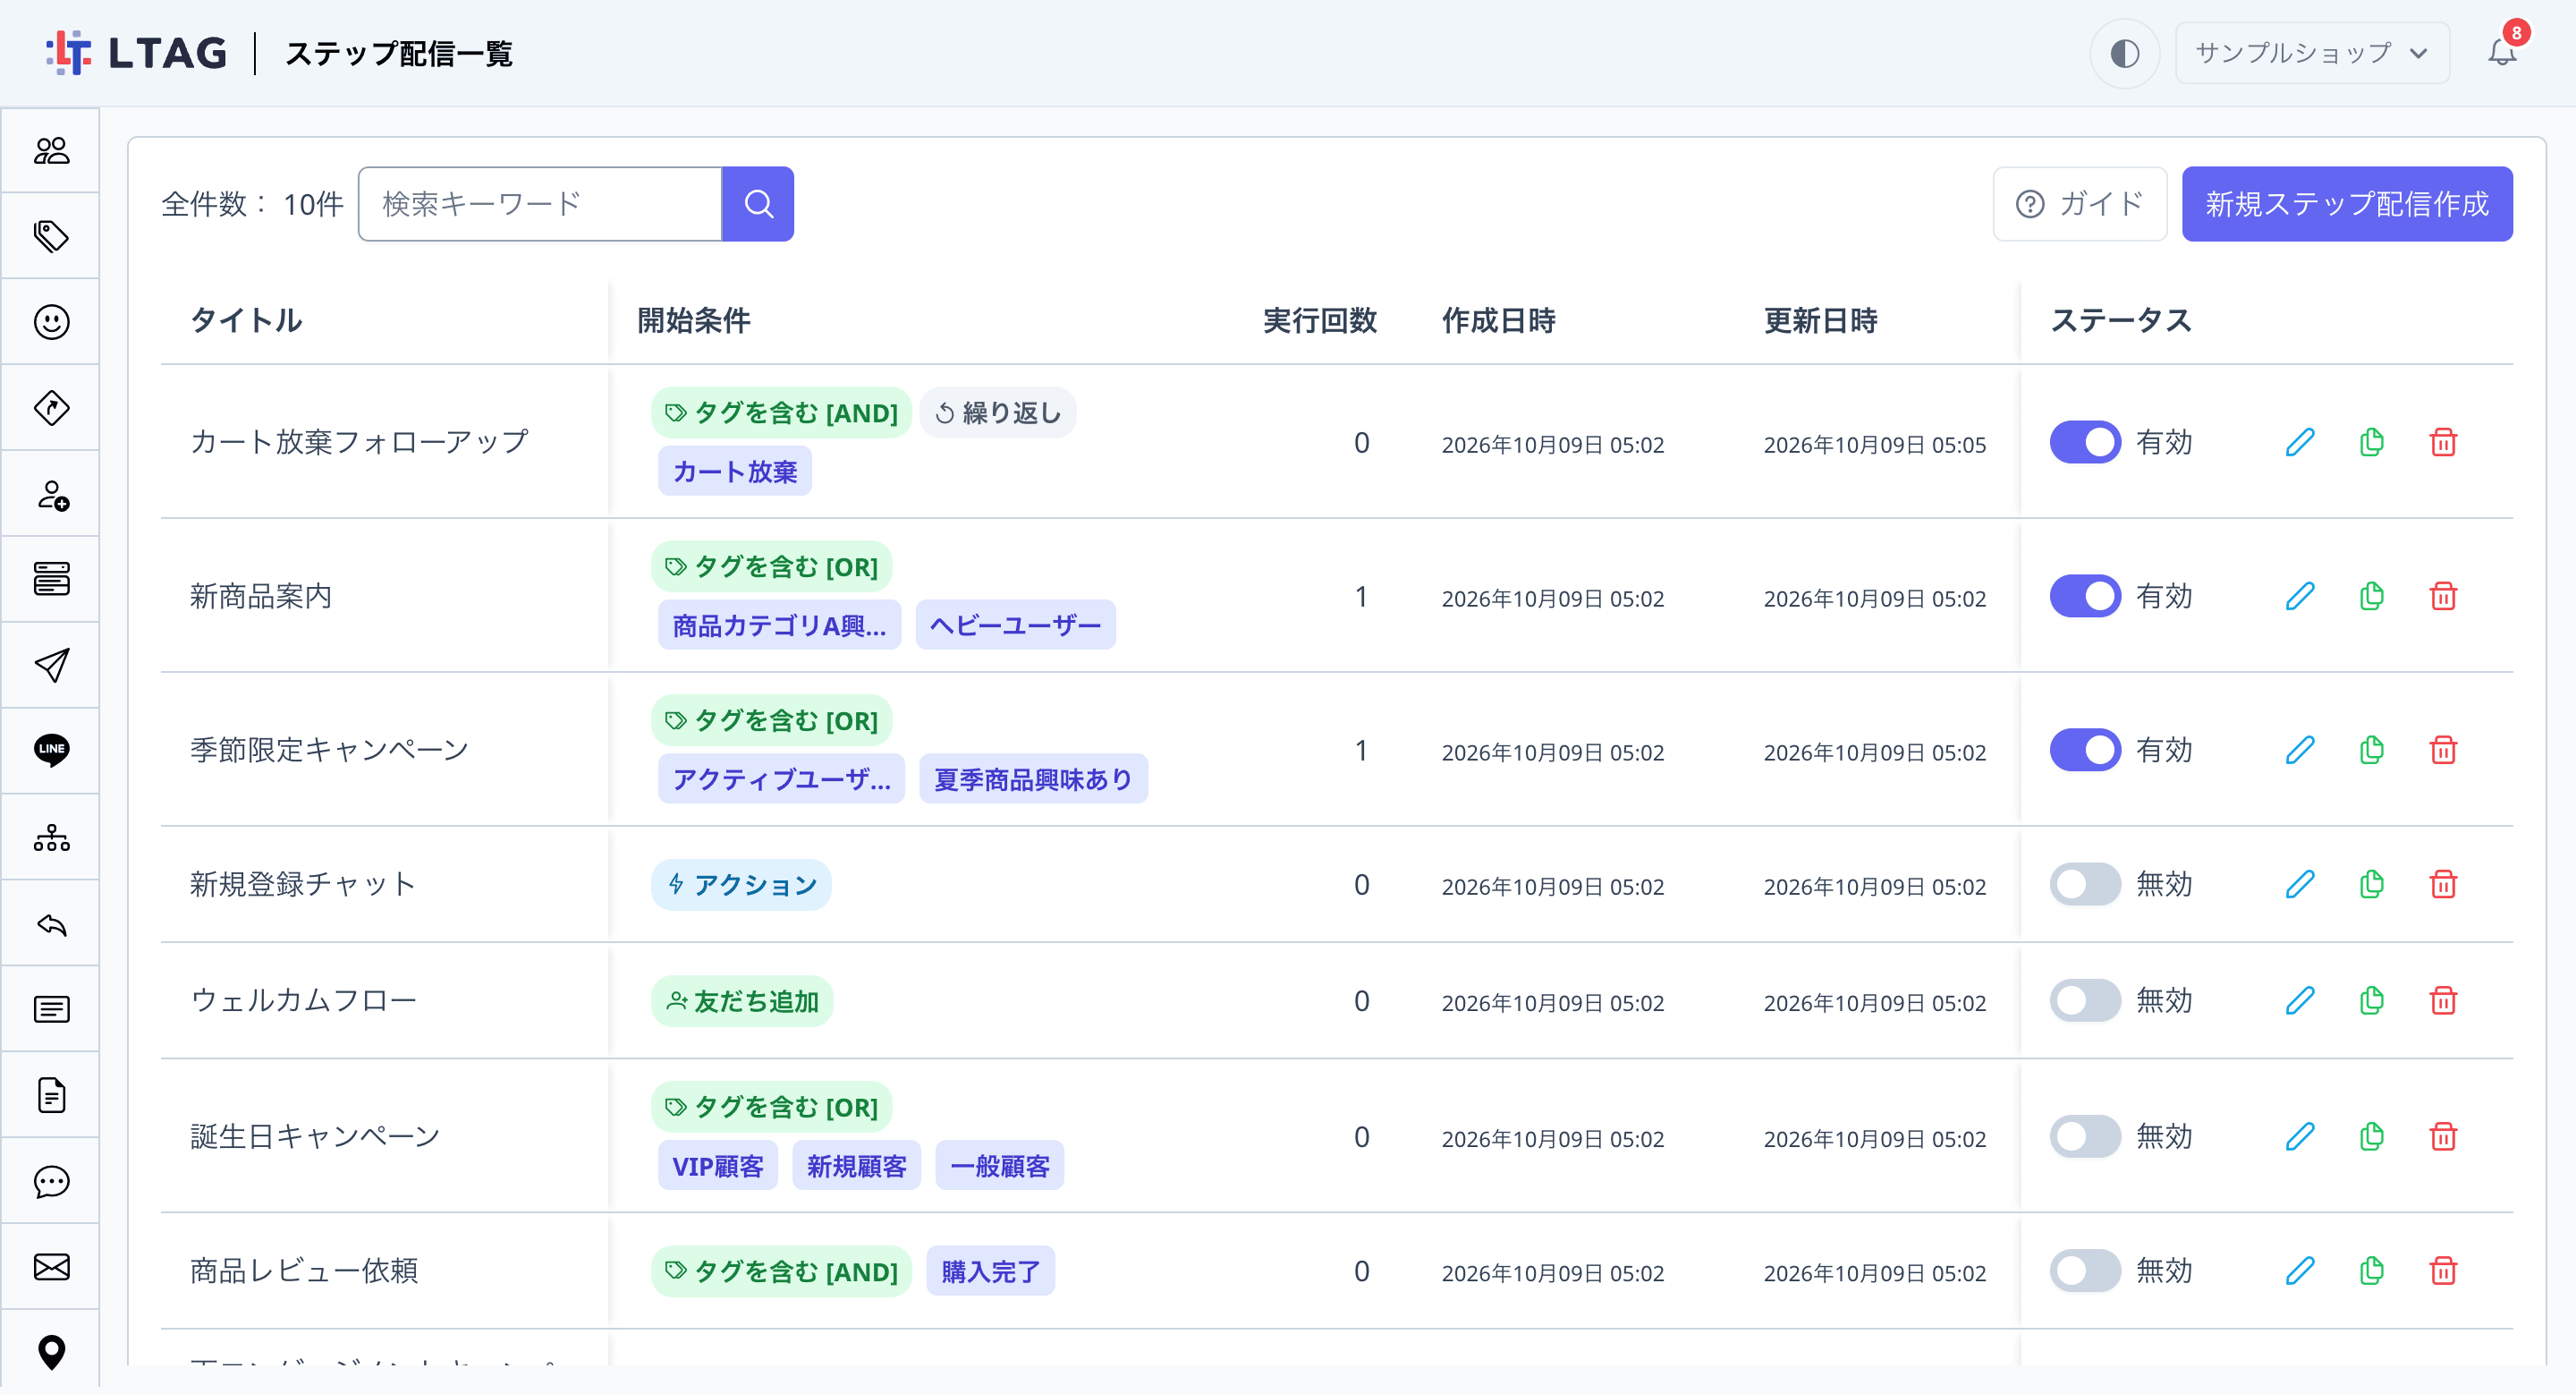Click 新規ステップ配信作成 button
Image resolution: width=2576 pixels, height=1394 pixels.
point(2346,204)
